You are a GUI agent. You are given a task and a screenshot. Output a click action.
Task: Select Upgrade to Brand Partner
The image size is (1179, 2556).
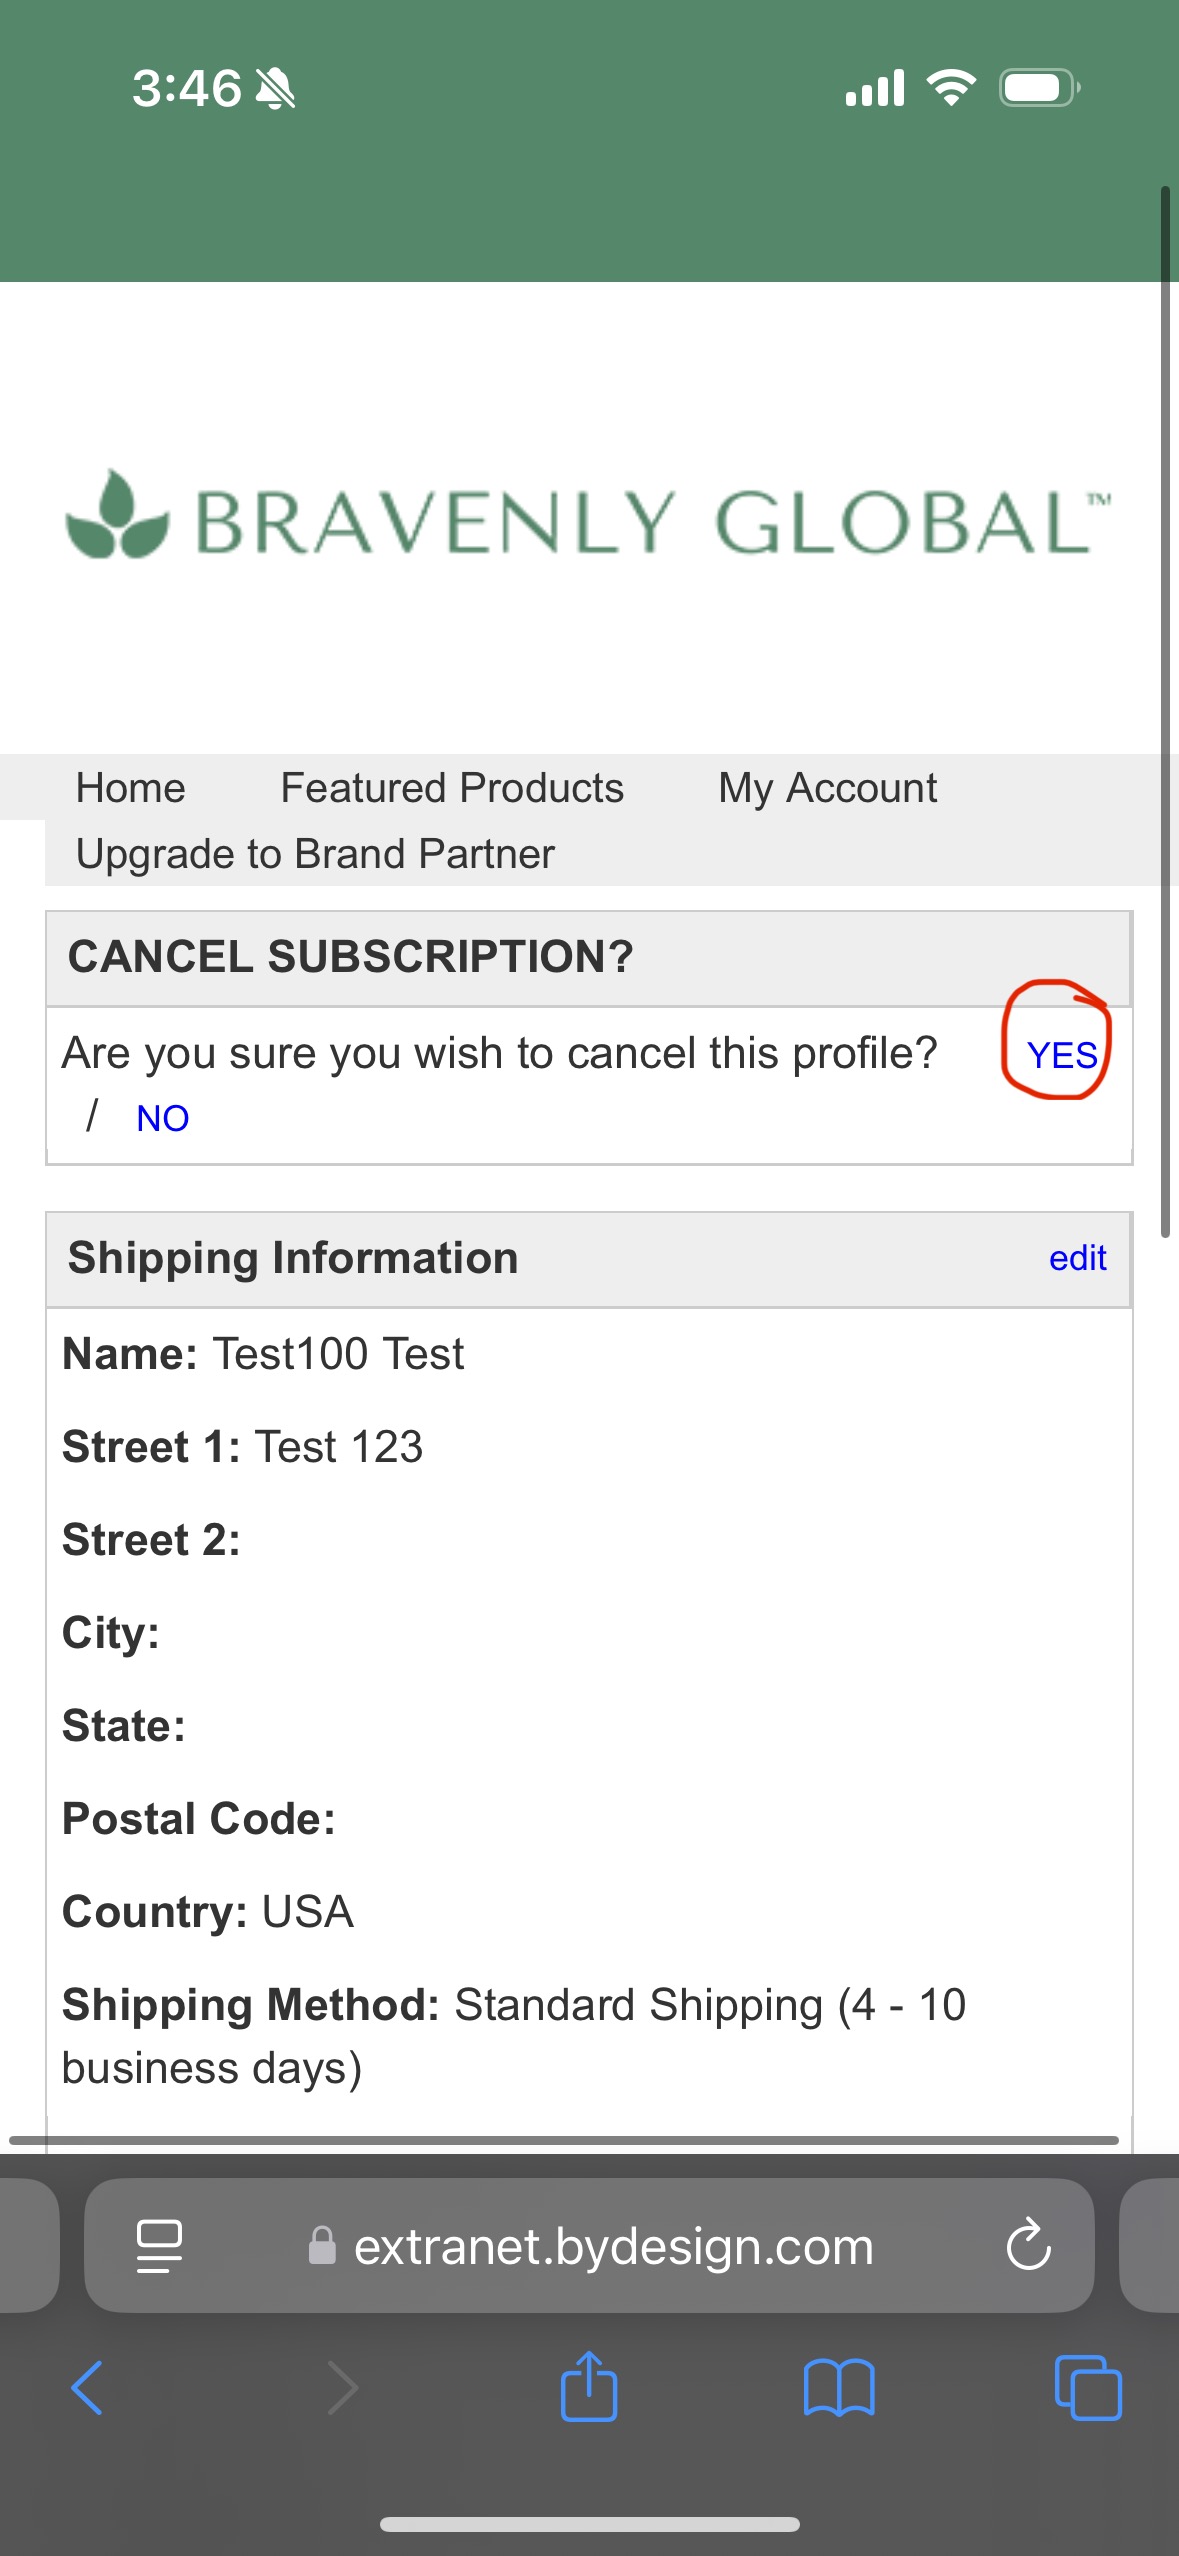coord(315,854)
